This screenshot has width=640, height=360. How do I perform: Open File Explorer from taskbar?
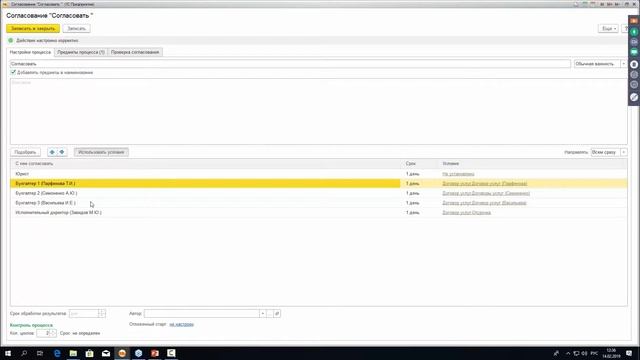73,353
